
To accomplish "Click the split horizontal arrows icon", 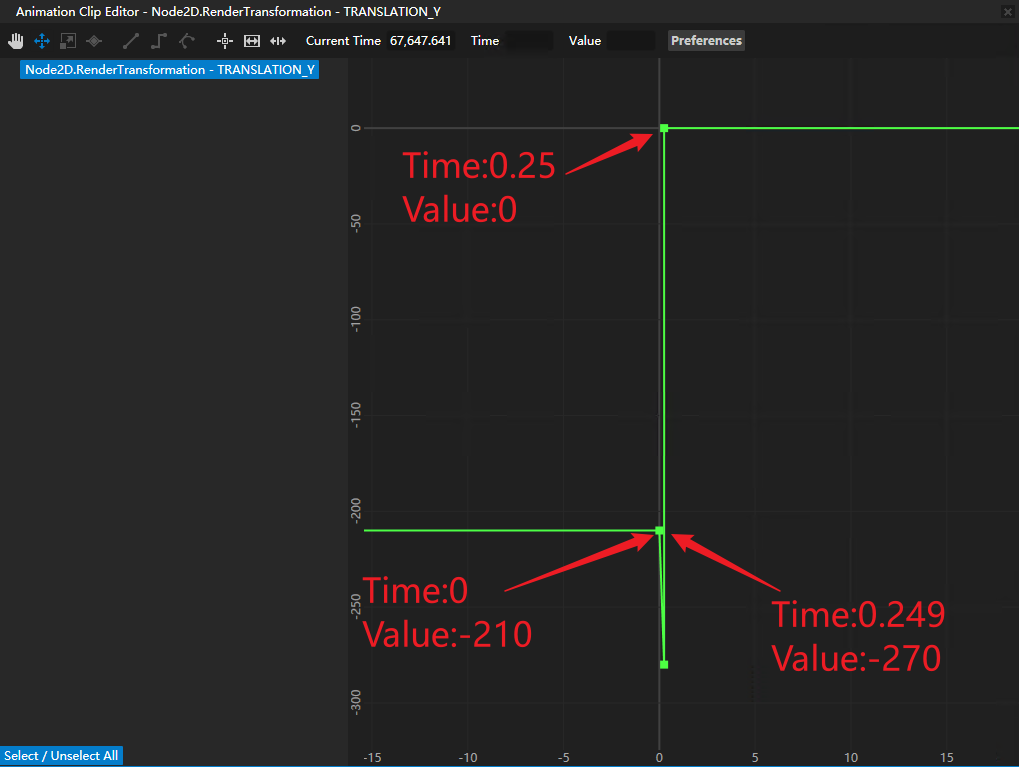I will pyautogui.click(x=278, y=41).
